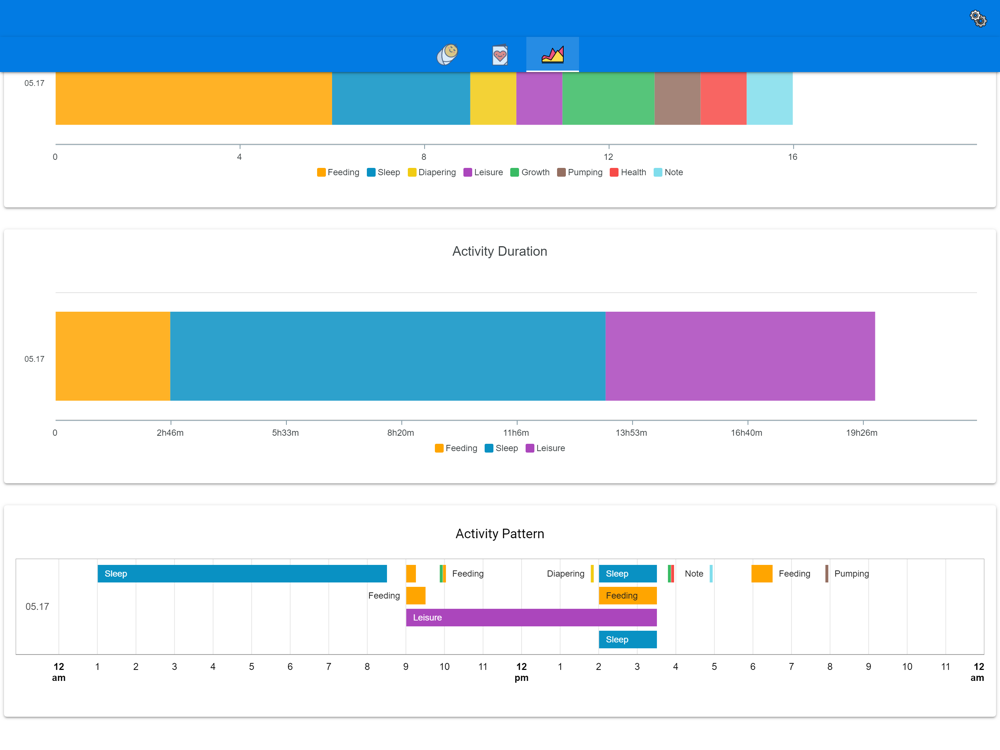Toggle Leisure in Activity Duration legend

[545, 449]
